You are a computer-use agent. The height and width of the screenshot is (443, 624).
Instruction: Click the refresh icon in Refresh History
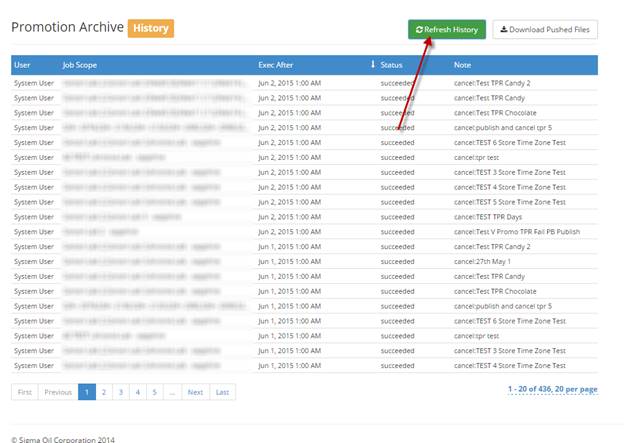click(x=419, y=30)
